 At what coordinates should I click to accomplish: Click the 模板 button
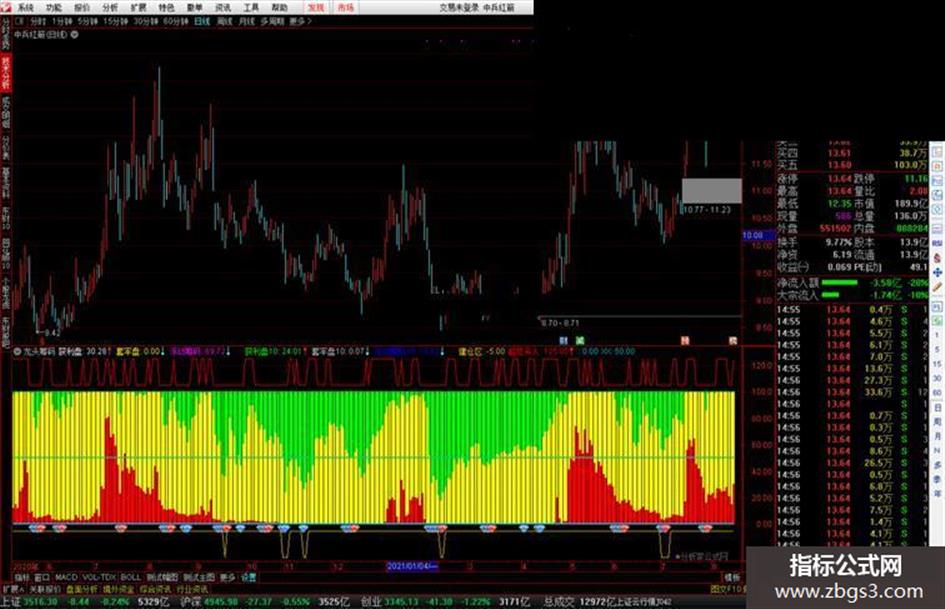732,577
